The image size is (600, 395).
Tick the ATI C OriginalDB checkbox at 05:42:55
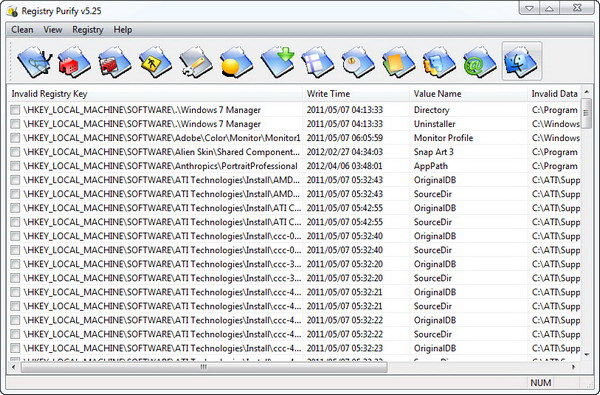click(x=15, y=208)
